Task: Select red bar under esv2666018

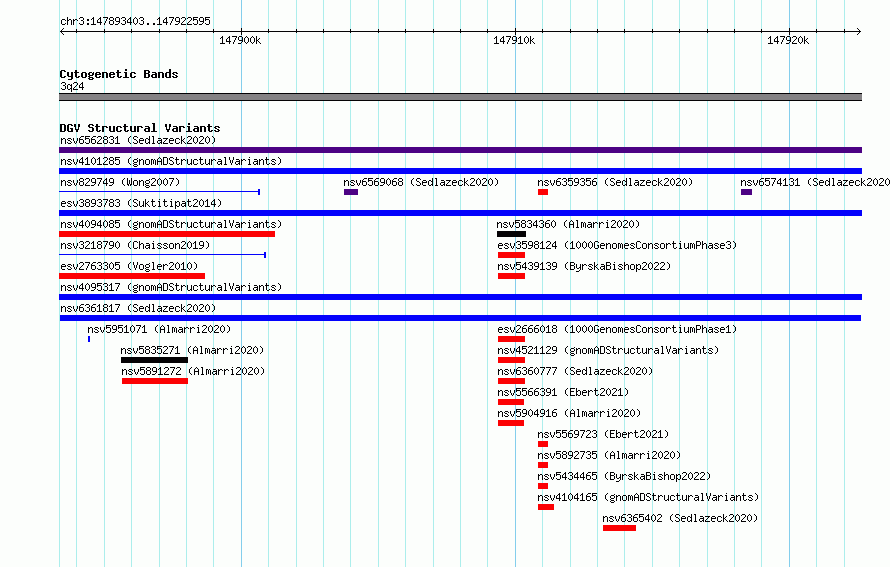Action: (x=511, y=339)
